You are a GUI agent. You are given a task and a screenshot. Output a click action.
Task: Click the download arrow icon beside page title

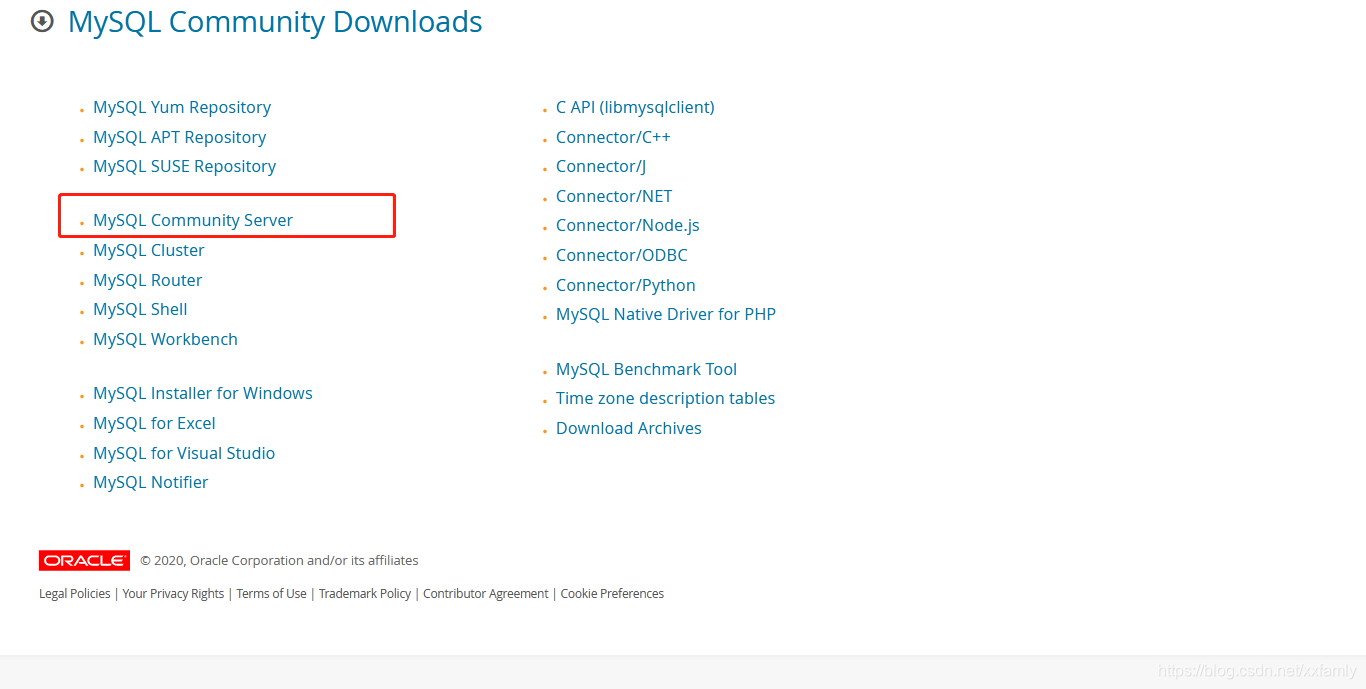[x=42, y=21]
